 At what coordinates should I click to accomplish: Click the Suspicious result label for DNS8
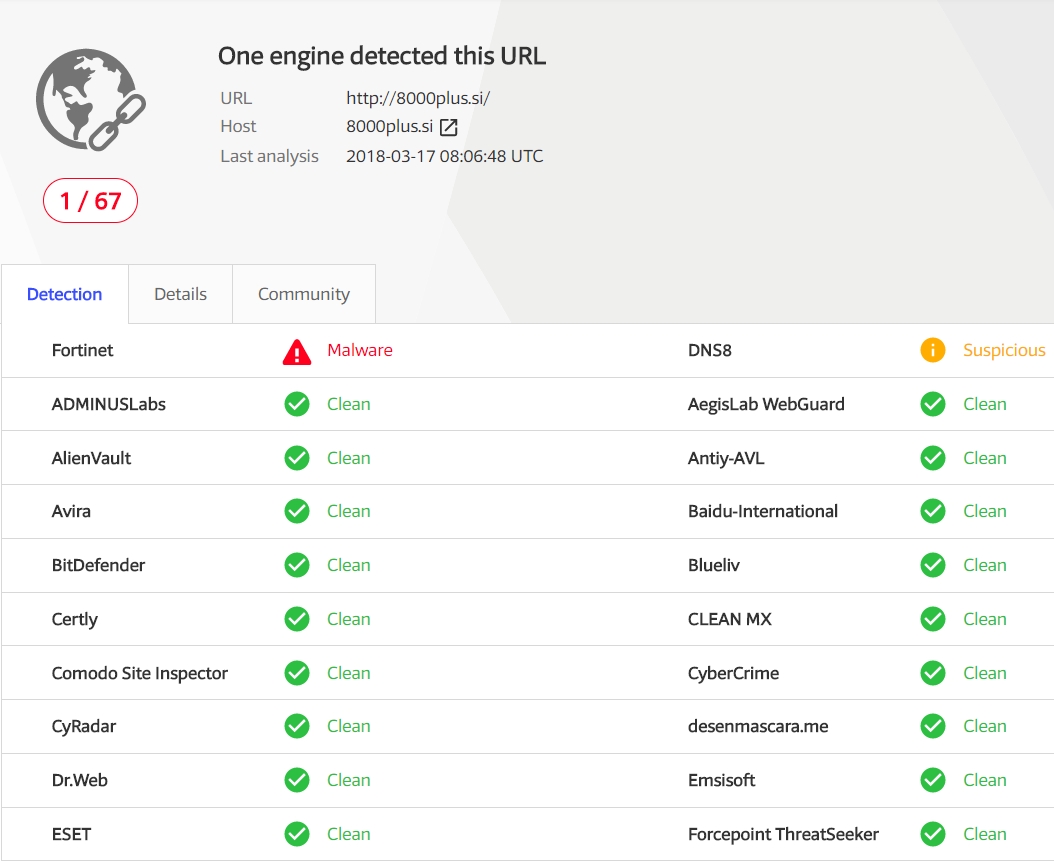point(1004,350)
